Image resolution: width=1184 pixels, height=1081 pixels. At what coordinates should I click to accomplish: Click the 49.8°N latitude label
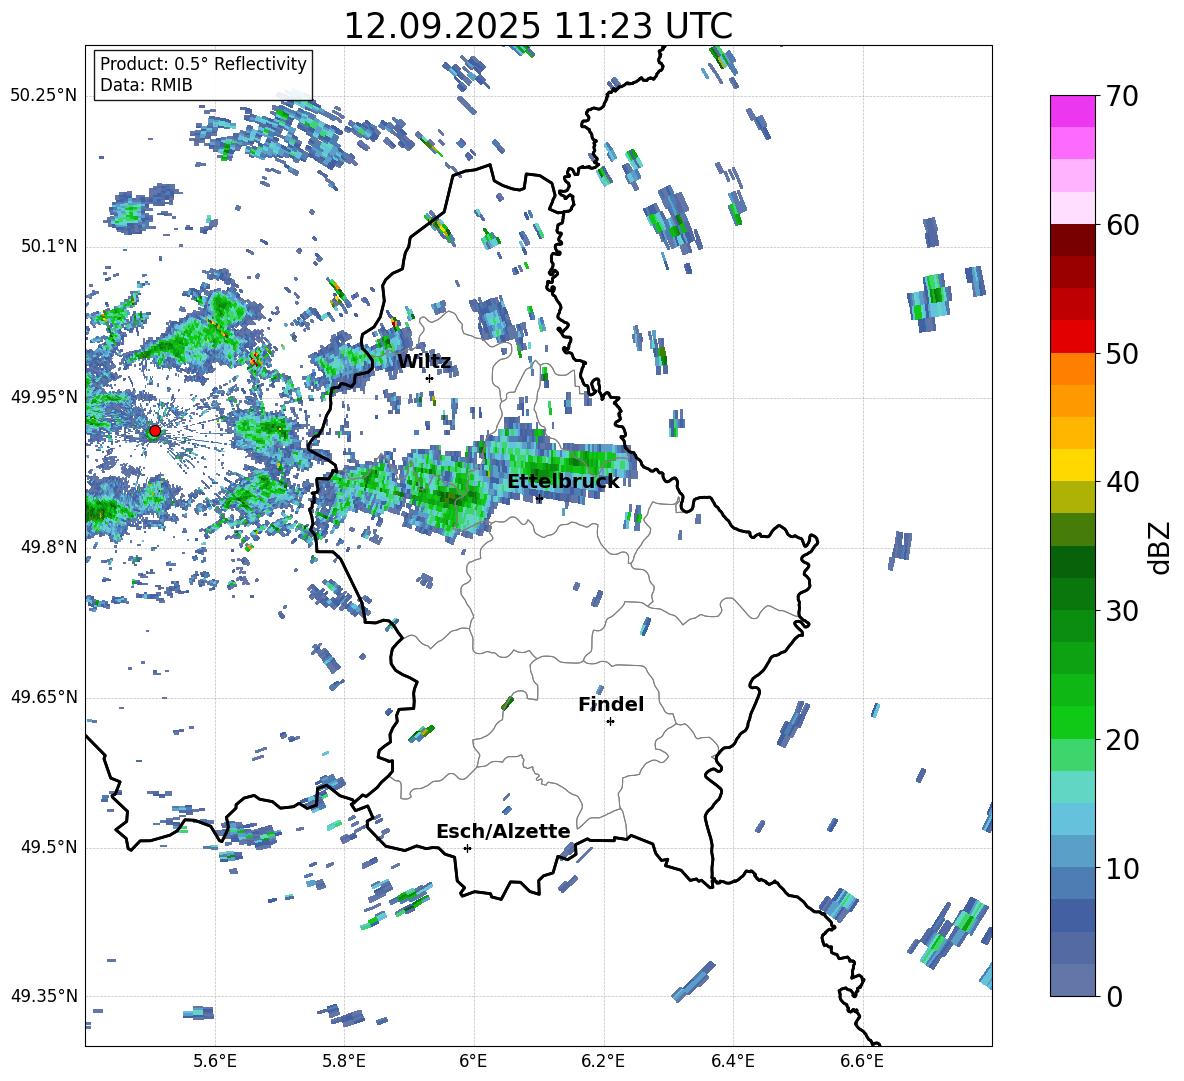coord(48,547)
